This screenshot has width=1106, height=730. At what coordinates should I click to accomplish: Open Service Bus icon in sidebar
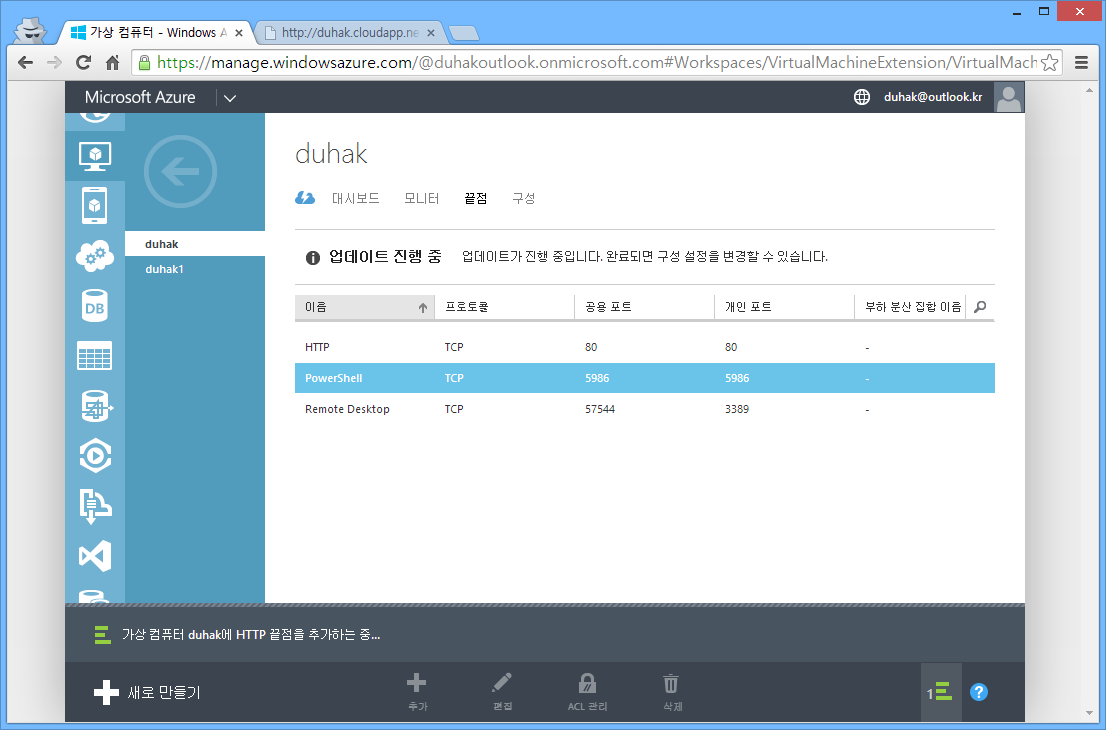pyautogui.click(x=95, y=506)
